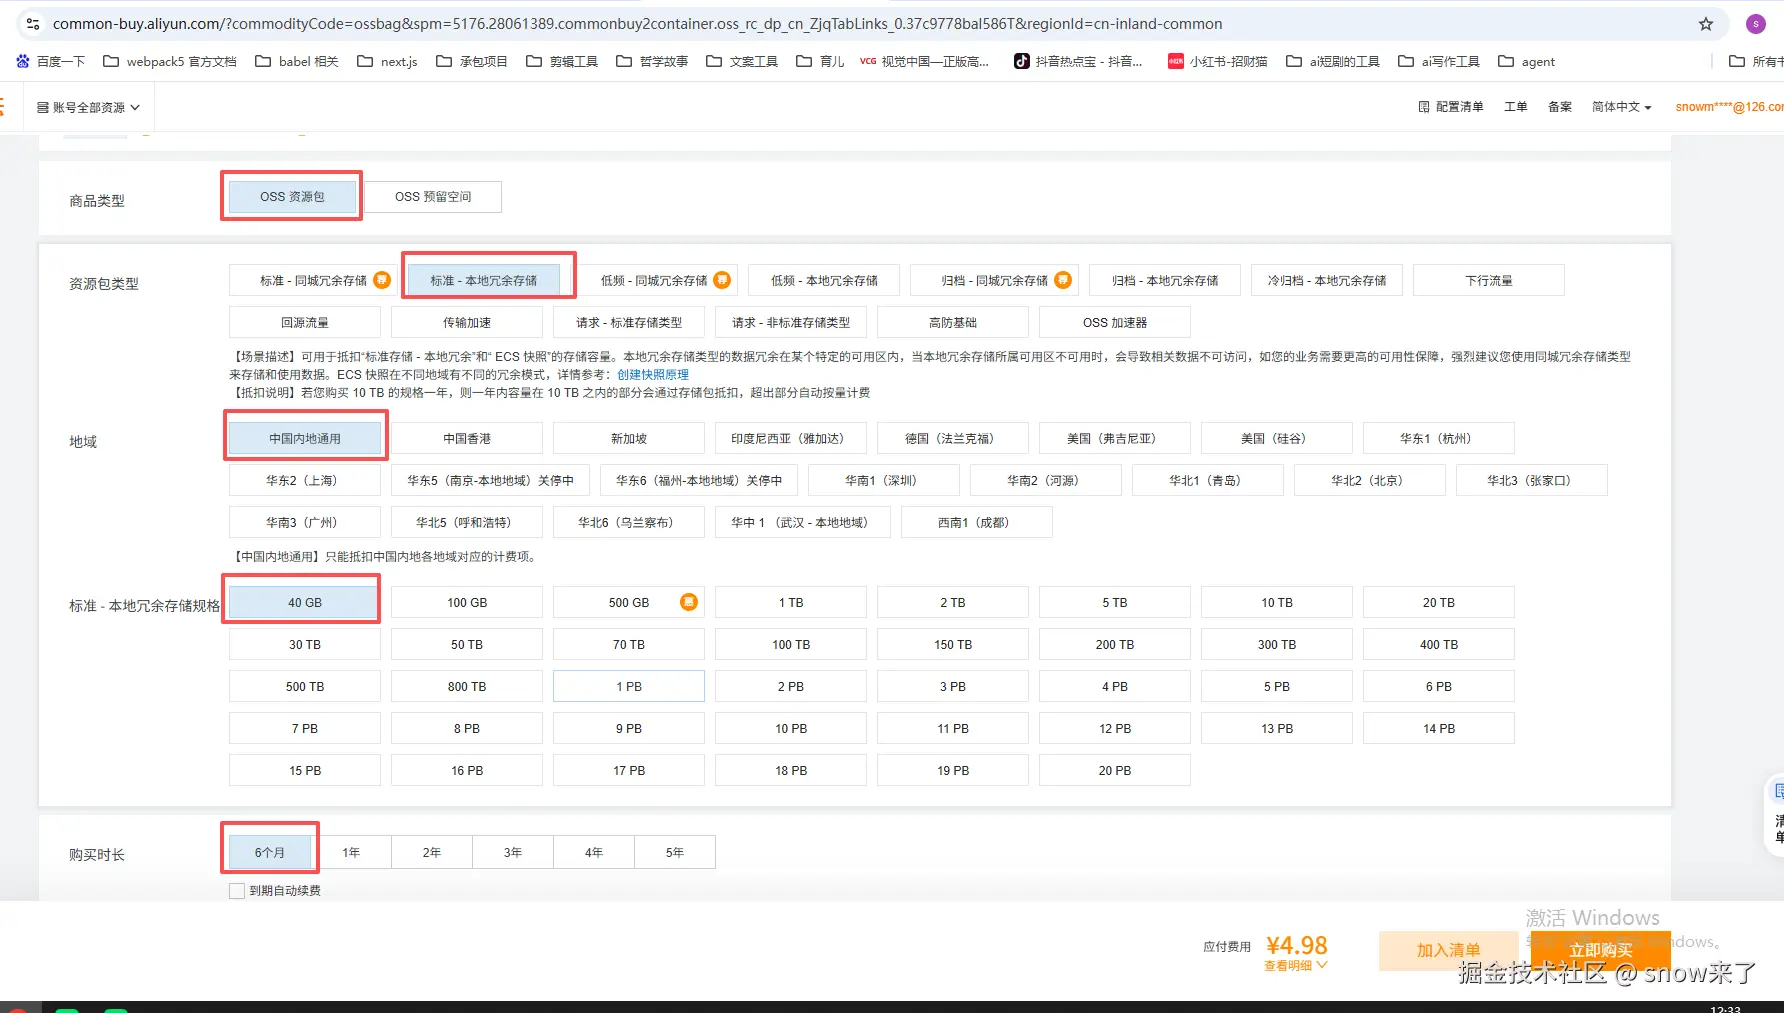Expand the 账号全部资源 dropdown
Image resolution: width=1784 pixels, height=1013 pixels.
tap(88, 107)
